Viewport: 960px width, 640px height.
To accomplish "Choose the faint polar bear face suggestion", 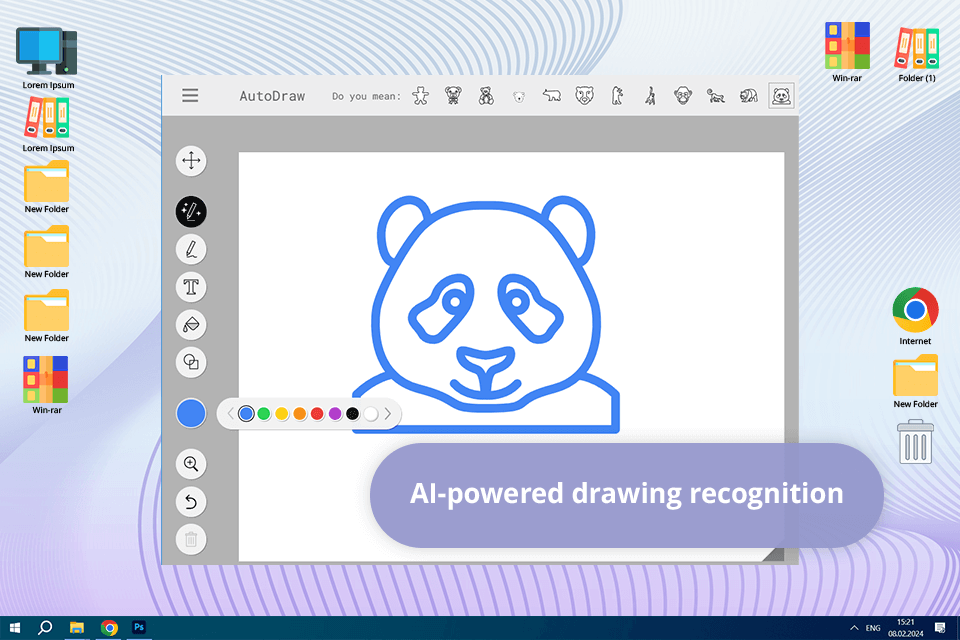I will (x=519, y=97).
